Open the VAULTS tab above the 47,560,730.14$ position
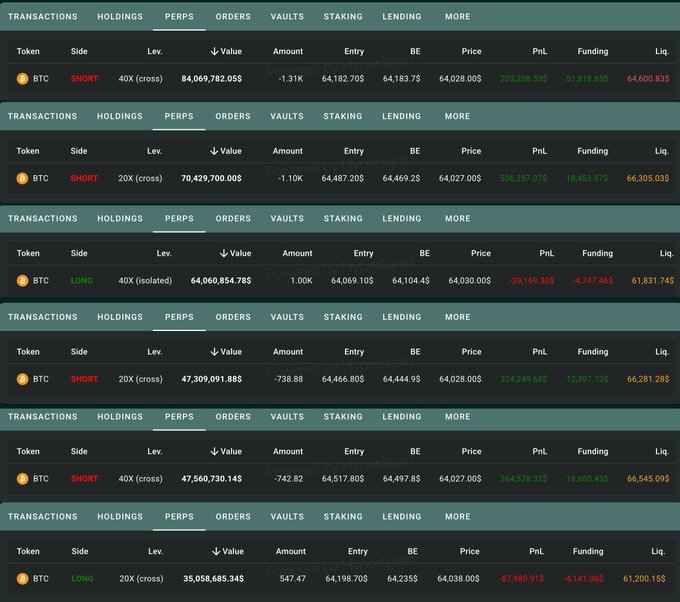Screen dimensions: 680x602 point(287,417)
